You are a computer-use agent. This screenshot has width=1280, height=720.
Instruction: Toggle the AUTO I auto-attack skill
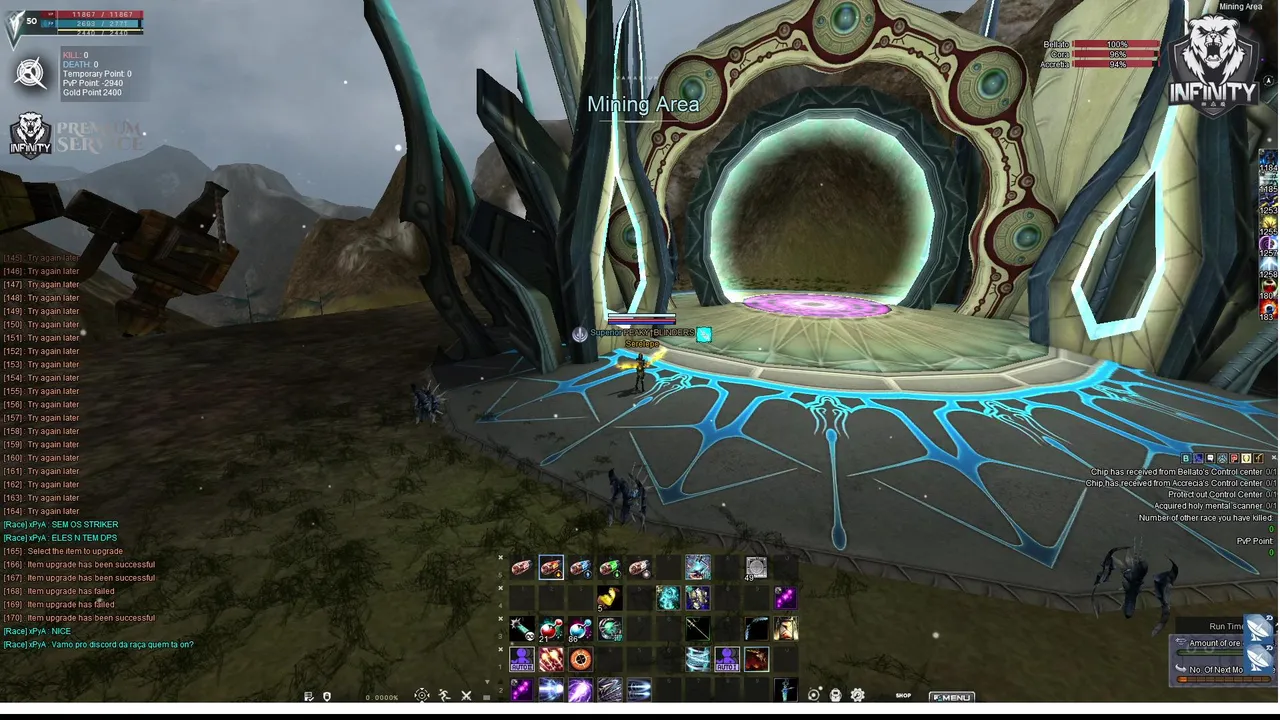click(727, 659)
